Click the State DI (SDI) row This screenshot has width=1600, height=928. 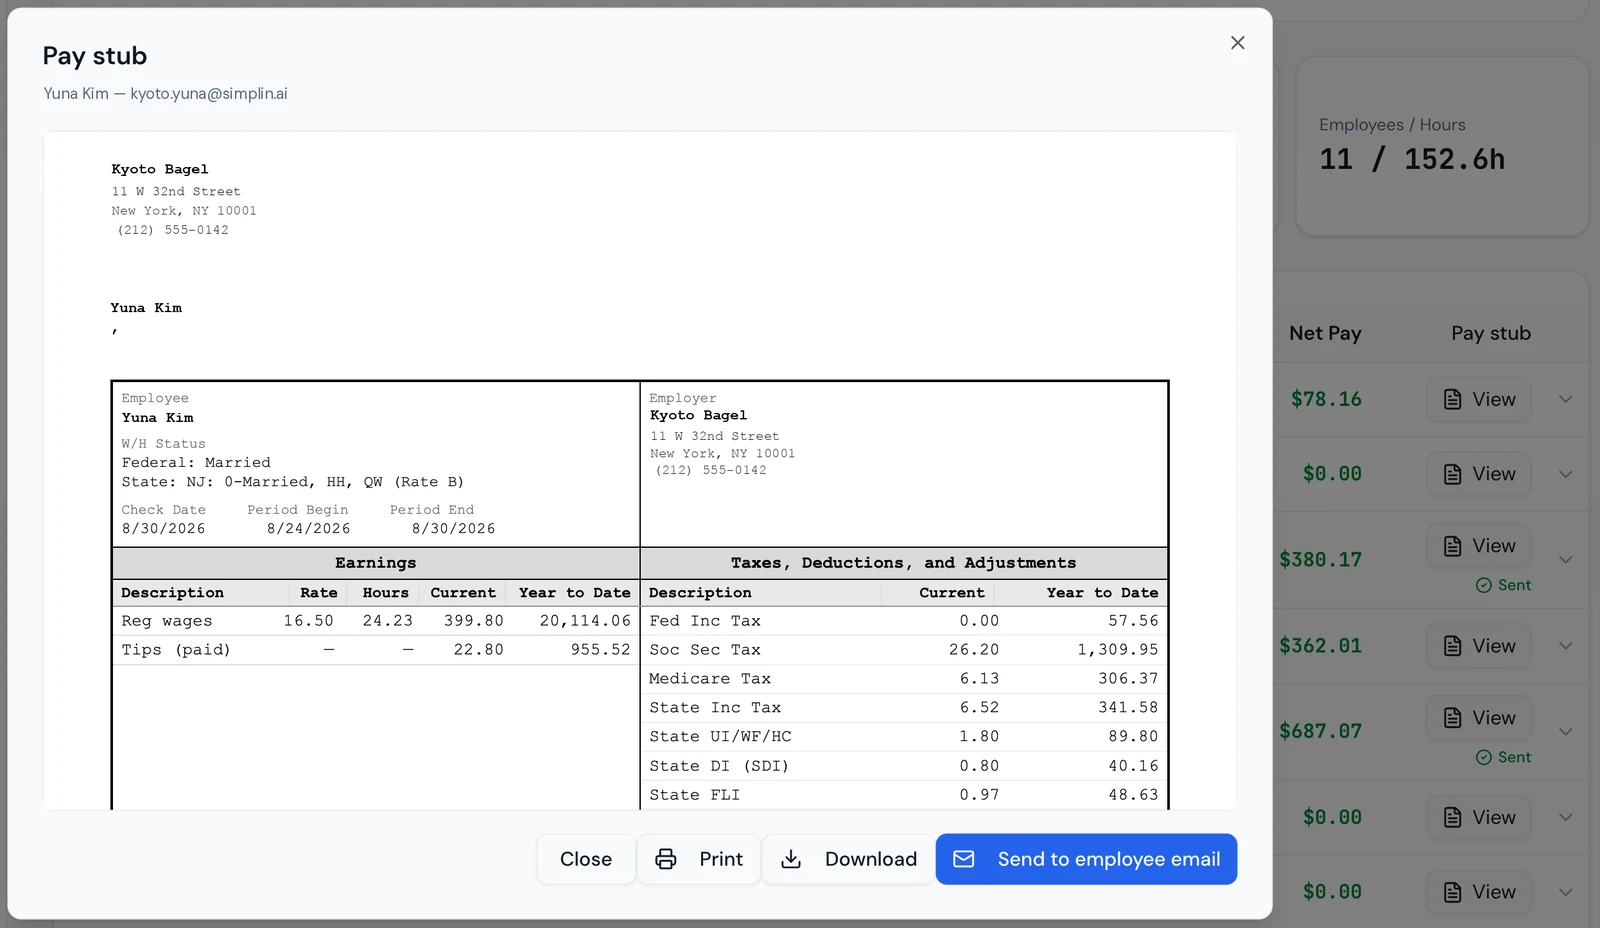tap(904, 766)
